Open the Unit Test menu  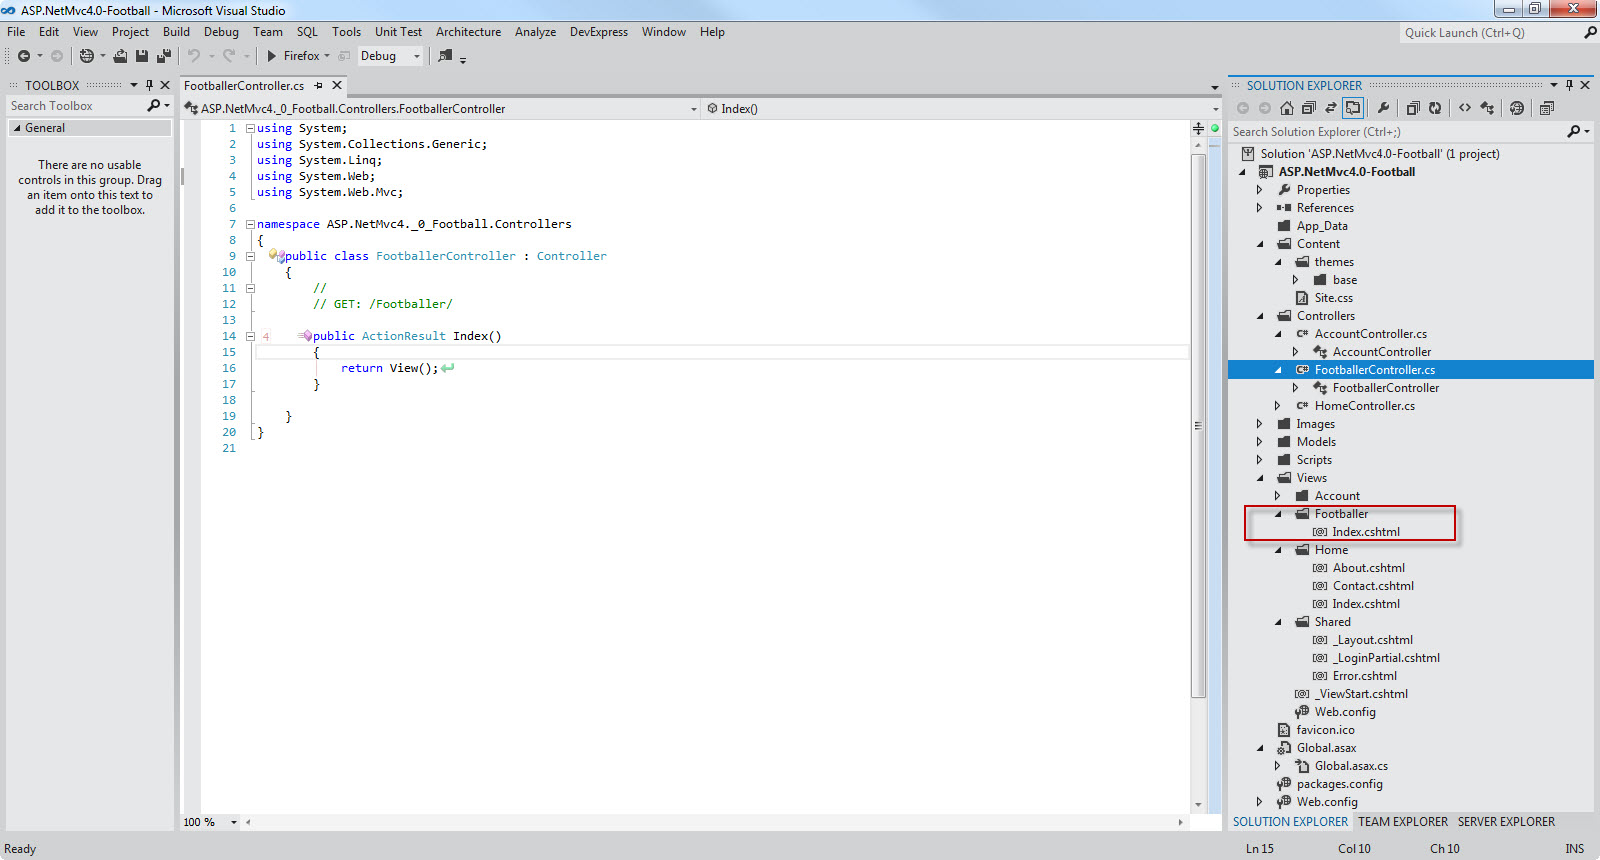tap(398, 32)
